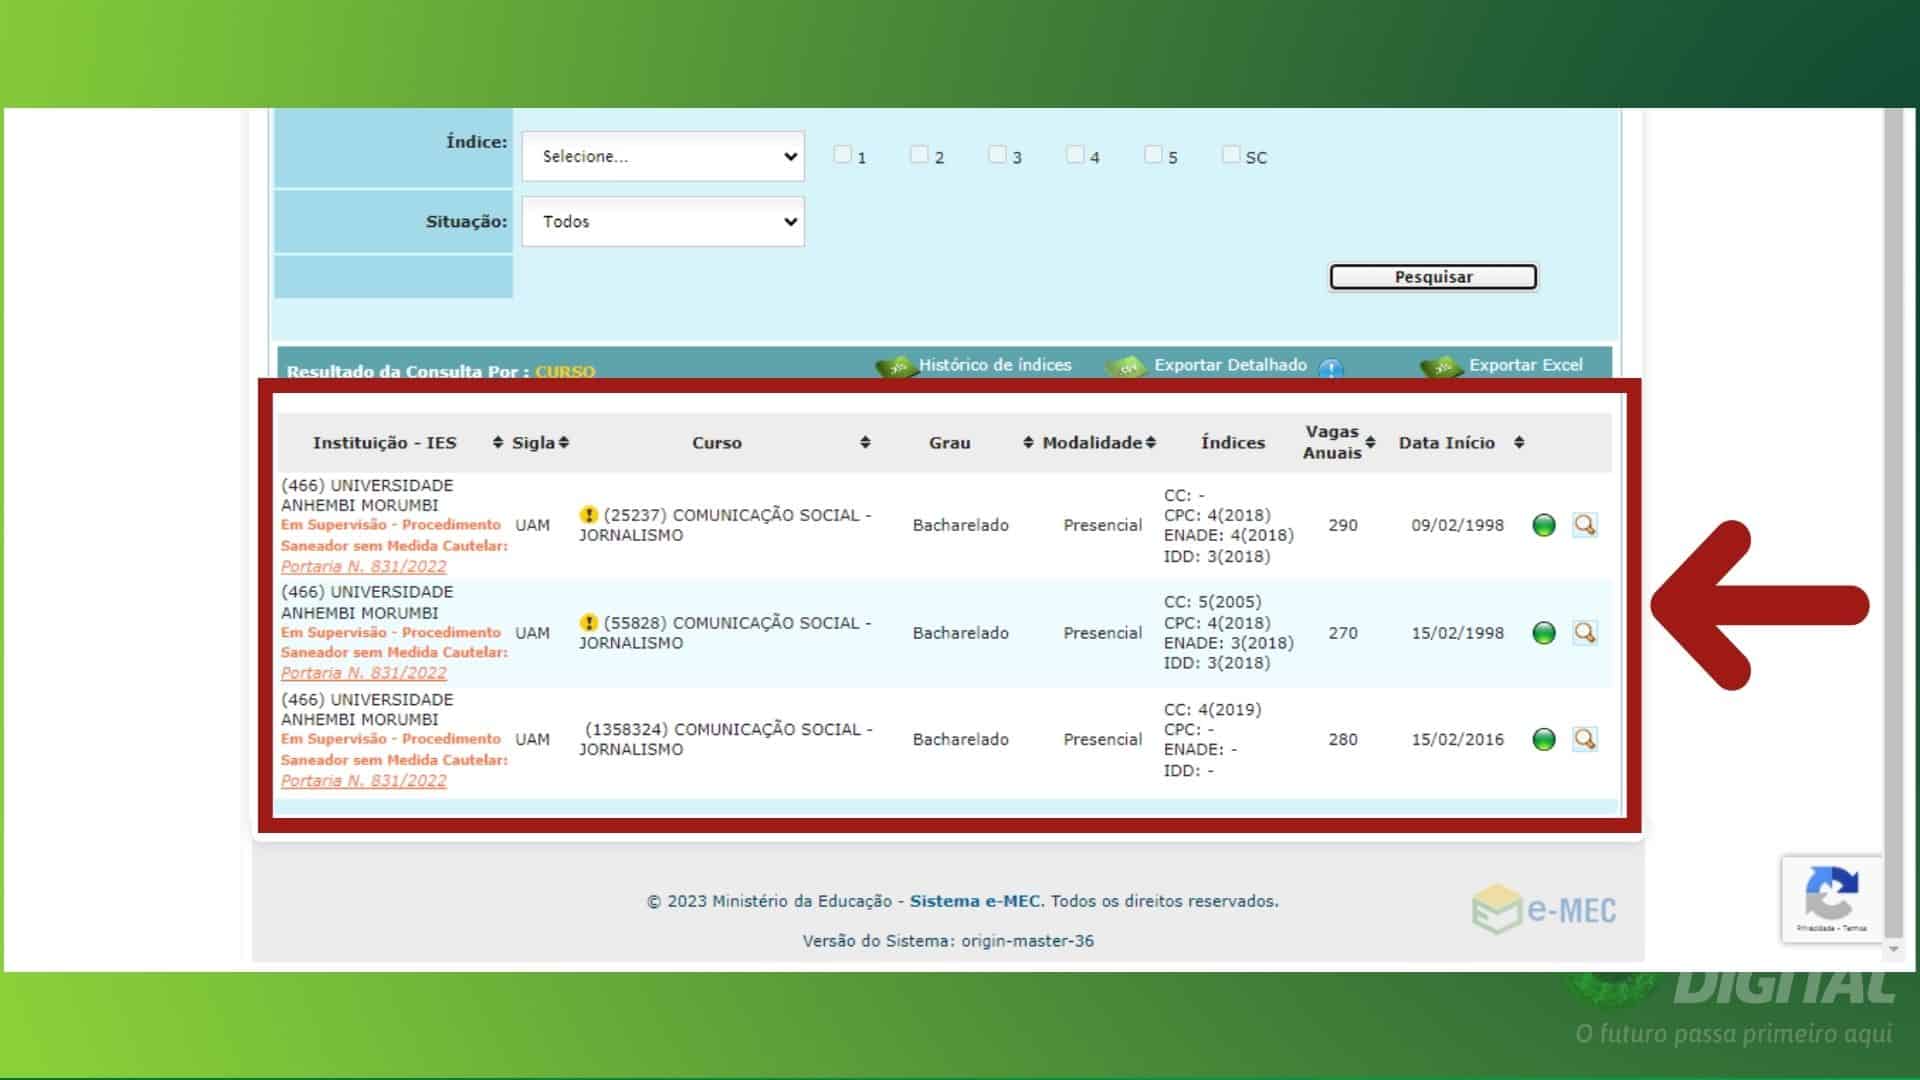Click the Histórico de índices icon

tap(895, 366)
